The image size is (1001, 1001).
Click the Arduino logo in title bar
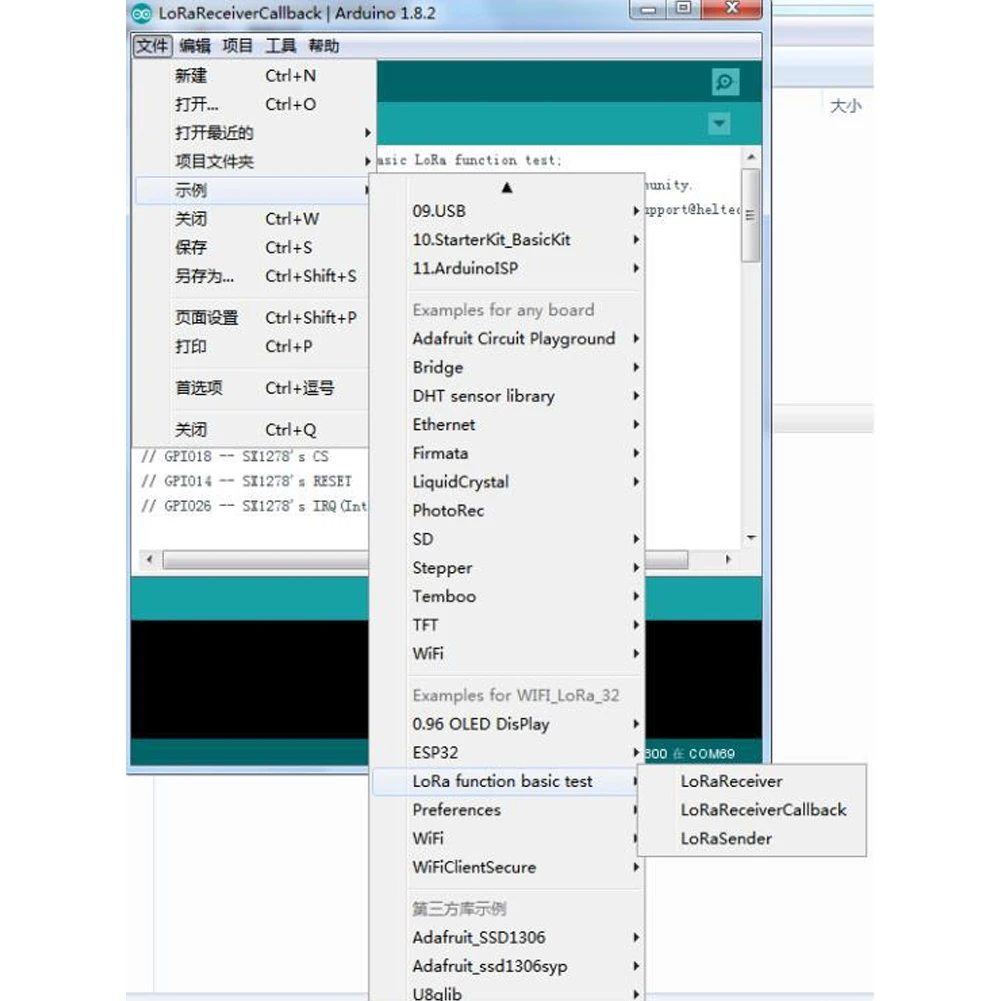pyautogui.click(x=142, y=13)
